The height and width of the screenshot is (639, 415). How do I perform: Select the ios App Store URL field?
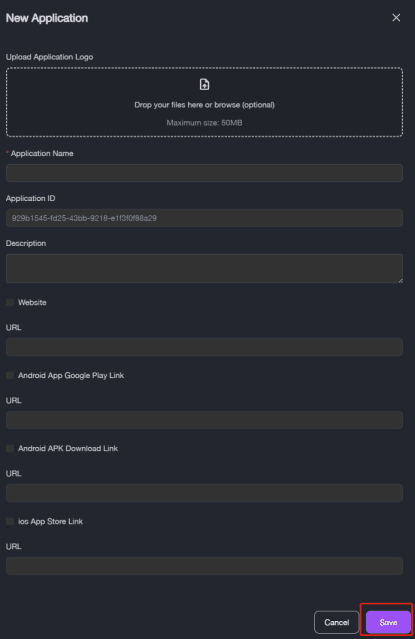pyautogui.click(x=204, y=566)
